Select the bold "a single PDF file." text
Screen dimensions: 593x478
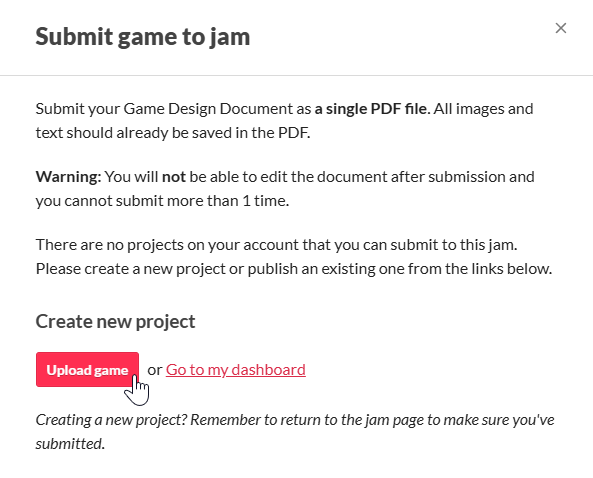coord(373,109)
